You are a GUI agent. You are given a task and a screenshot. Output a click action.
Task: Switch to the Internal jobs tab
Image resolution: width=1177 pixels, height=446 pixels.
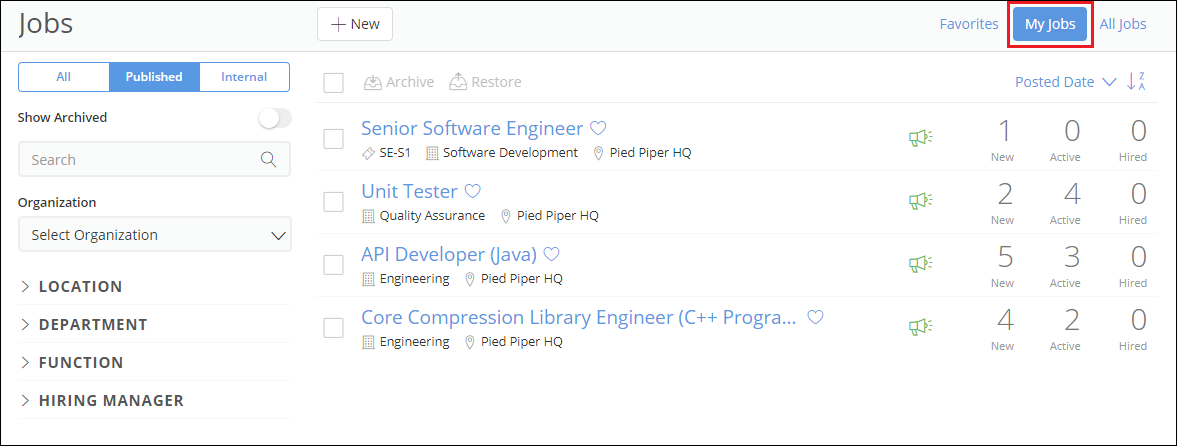pos(244,77)
